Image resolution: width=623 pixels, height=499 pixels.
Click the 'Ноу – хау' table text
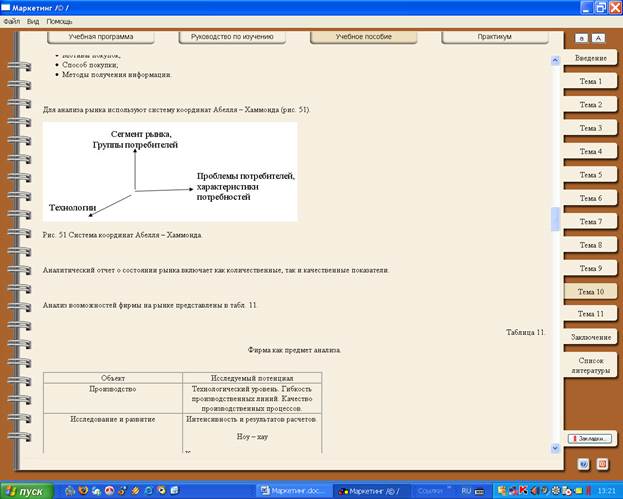(252, 437)
